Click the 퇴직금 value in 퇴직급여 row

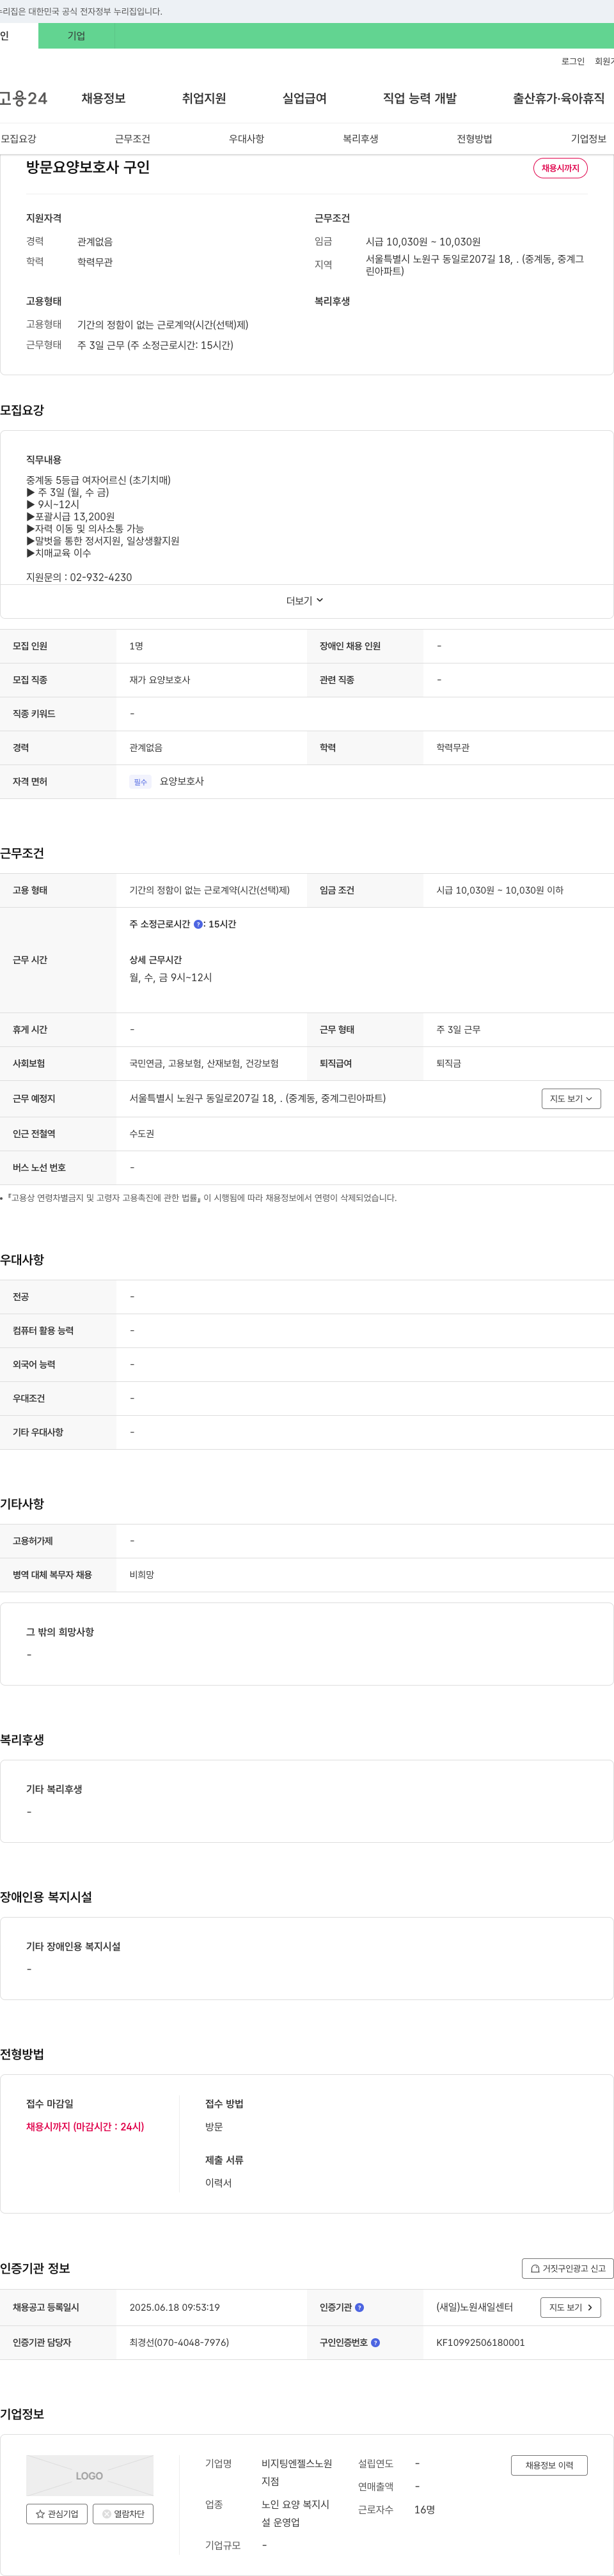(x=449, y=1063)
